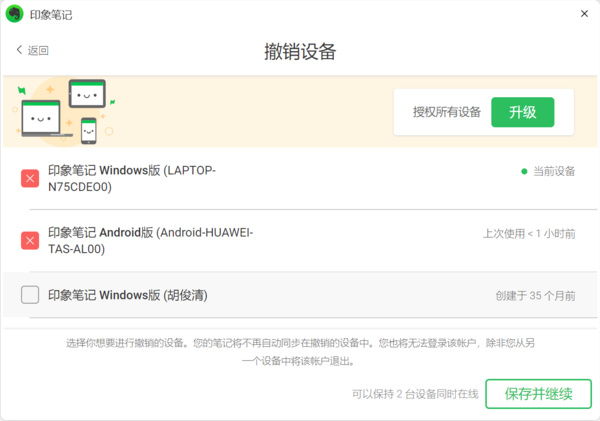Click the 创建于 35 个月前 timestamp

(535, 295)
